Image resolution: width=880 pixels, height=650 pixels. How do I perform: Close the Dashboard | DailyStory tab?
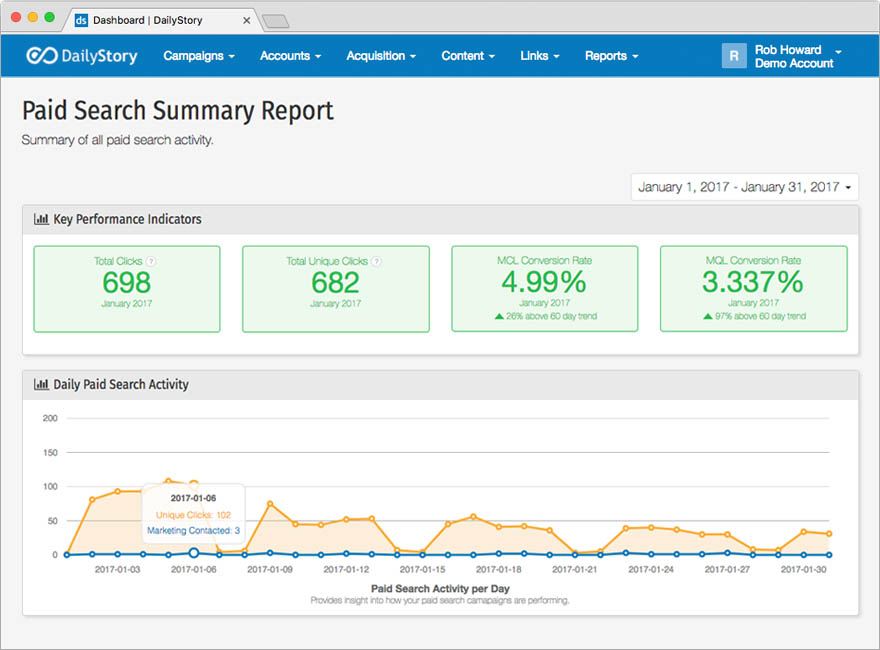coord(246,20)
